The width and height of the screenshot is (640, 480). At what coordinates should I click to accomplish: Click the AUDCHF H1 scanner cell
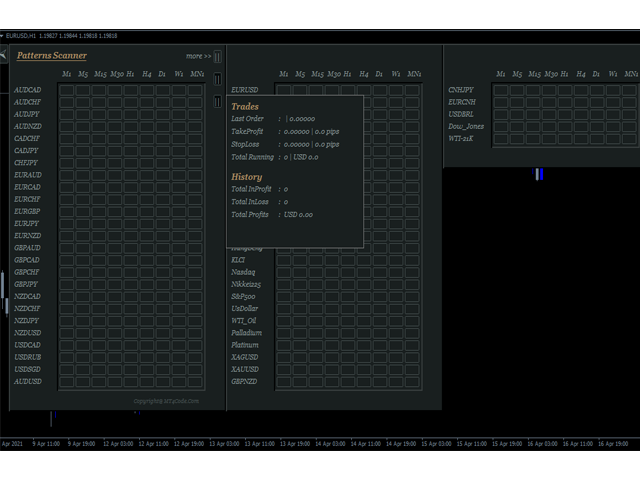(x=131, y=102)
